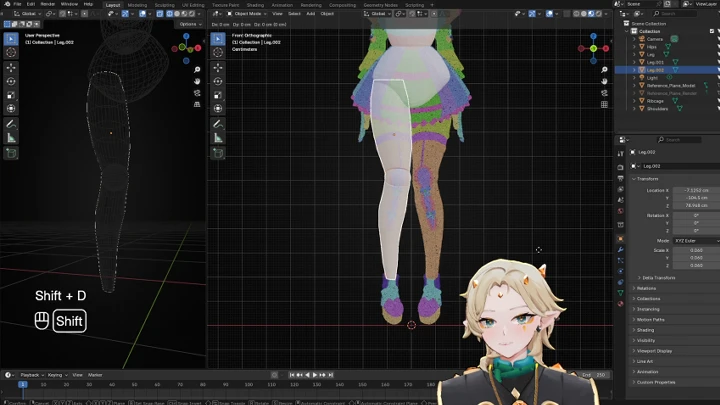
Task: Select the Rotate tool in left viewport toolbar
Action: point(11,81)
